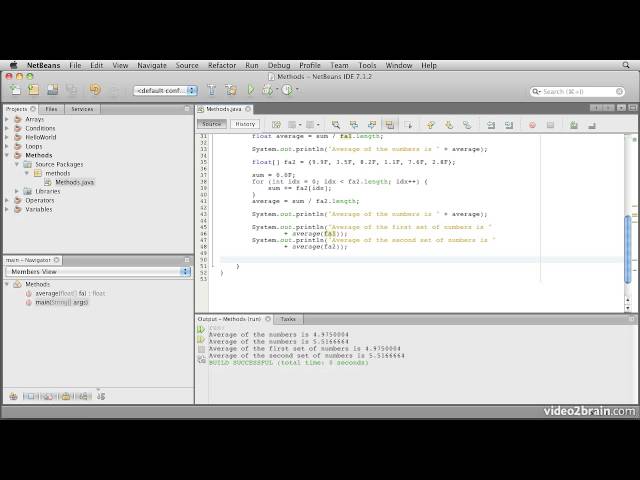Image resolution: width=640 pixels, height=480 pixels.
Task: Collapse the Methods project node
Action: pyautogui.click(x=7, y=155)
